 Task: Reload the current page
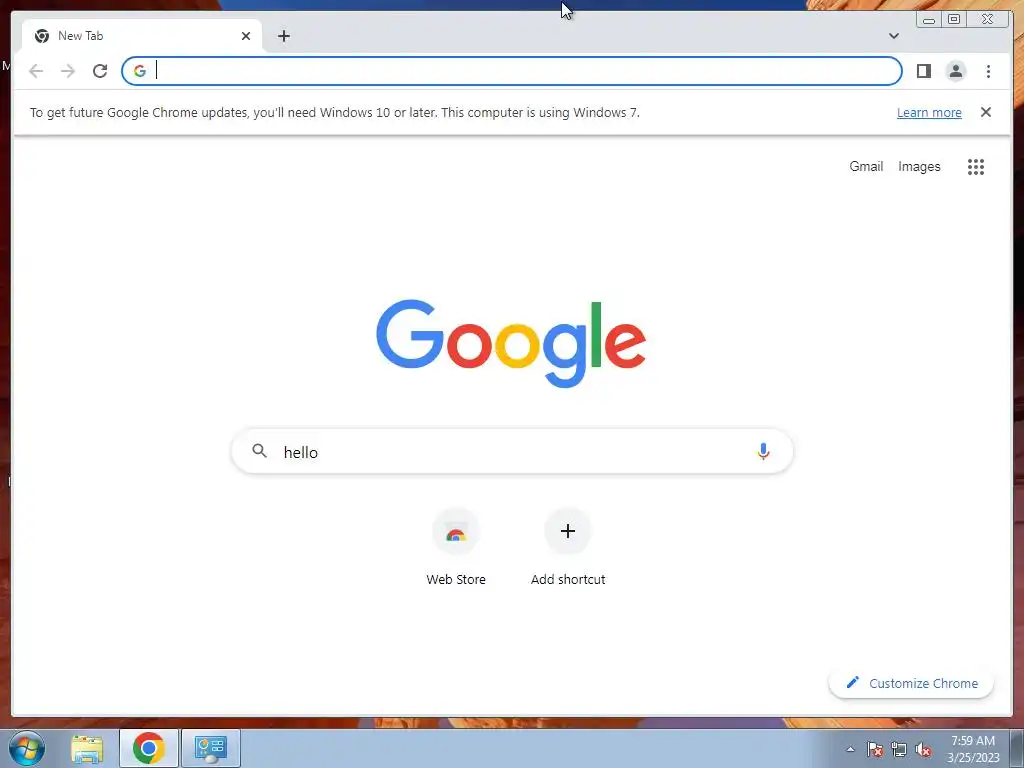point(100,71)
